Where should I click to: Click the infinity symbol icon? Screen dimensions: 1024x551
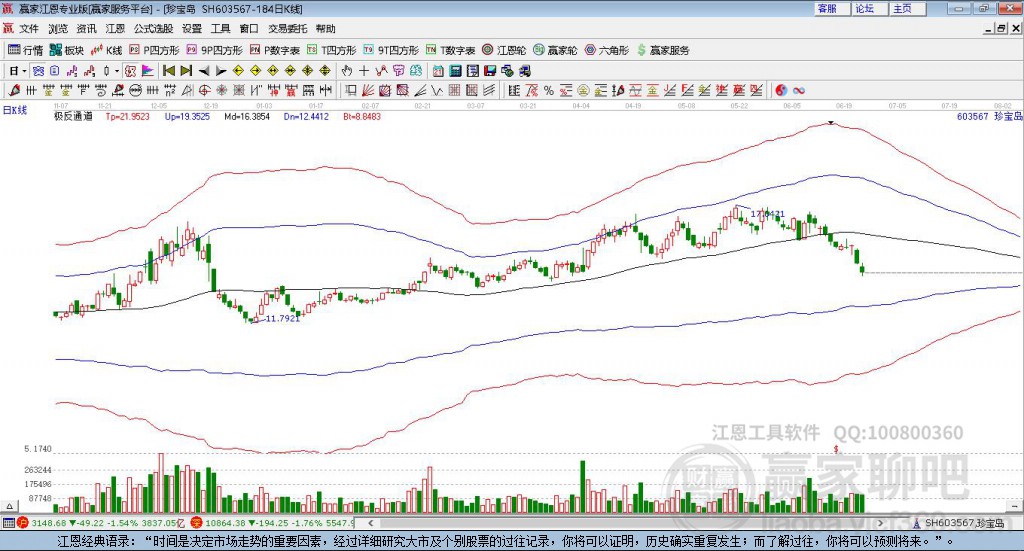point(798,90)
